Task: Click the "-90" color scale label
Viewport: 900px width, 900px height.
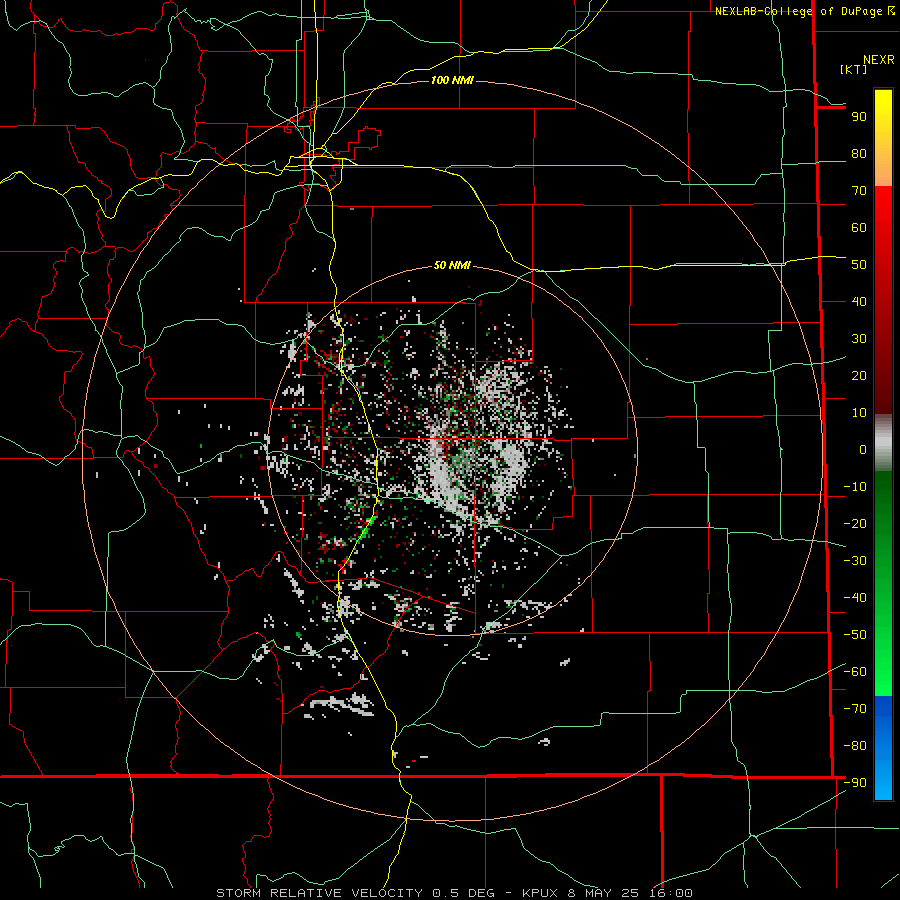Action: click(x=855, y=783)
